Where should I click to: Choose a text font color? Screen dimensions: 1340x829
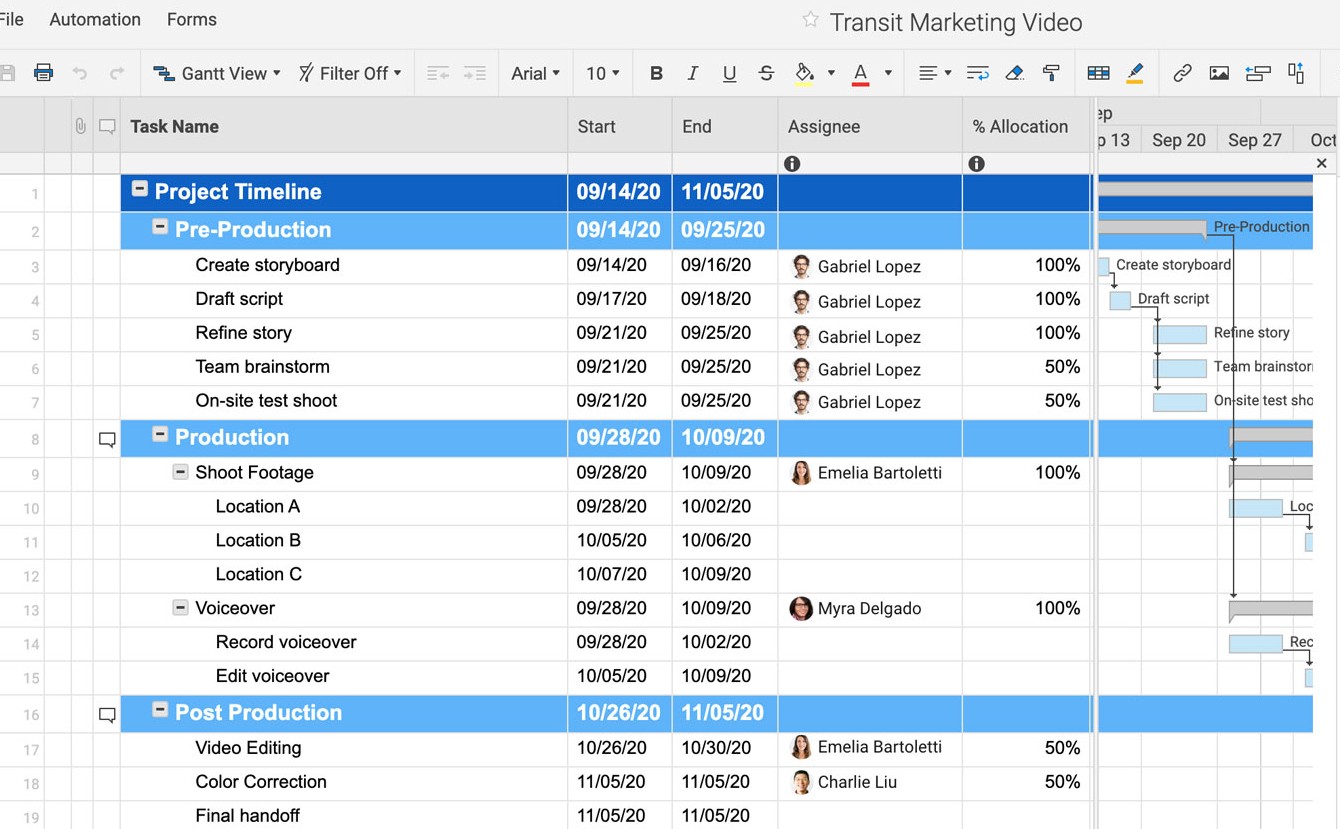[x=860, y=73]
